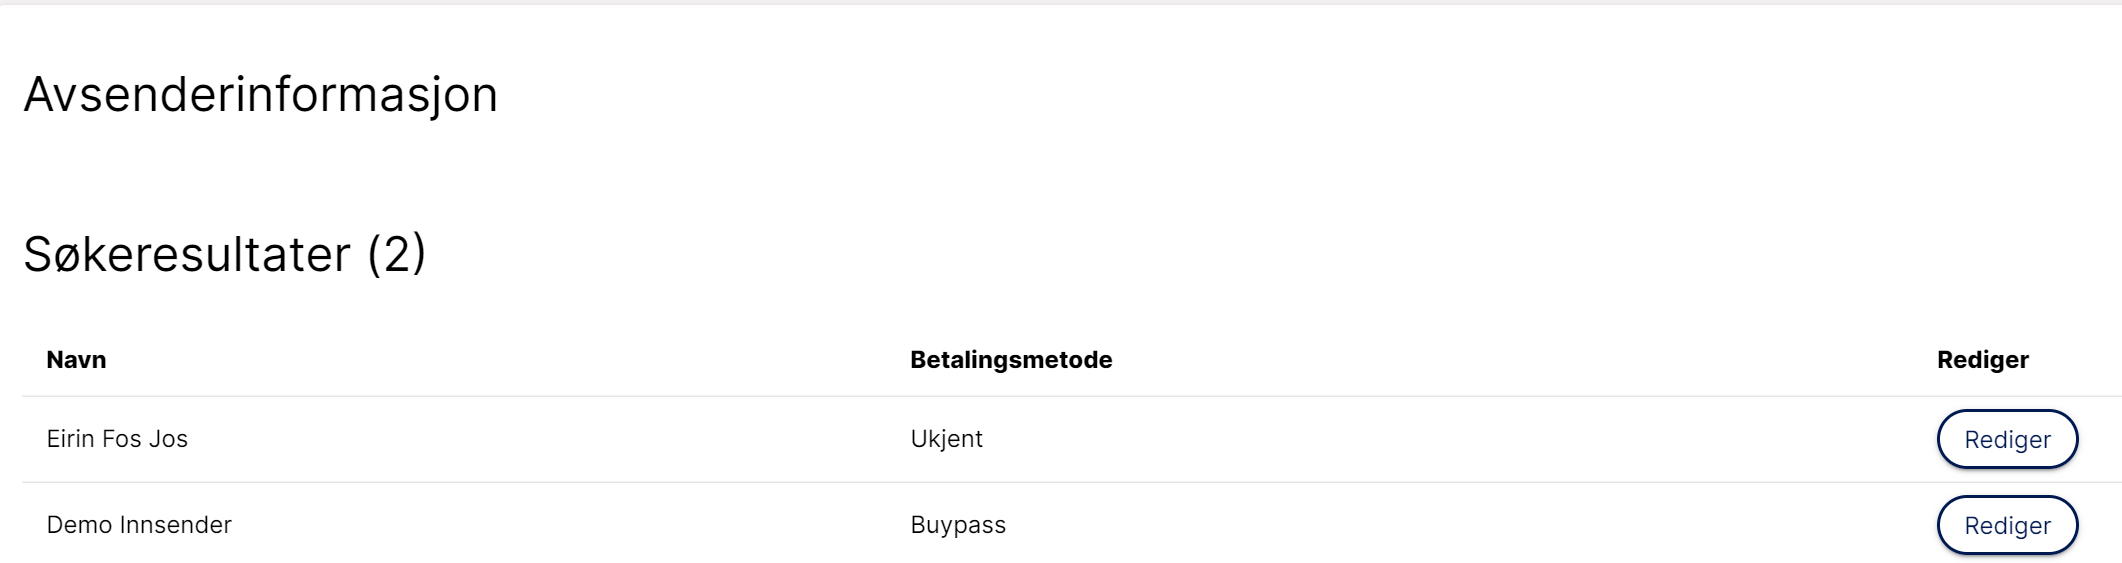Click the word Jos in first row
2122x563 pixels.
click(168, 439)
